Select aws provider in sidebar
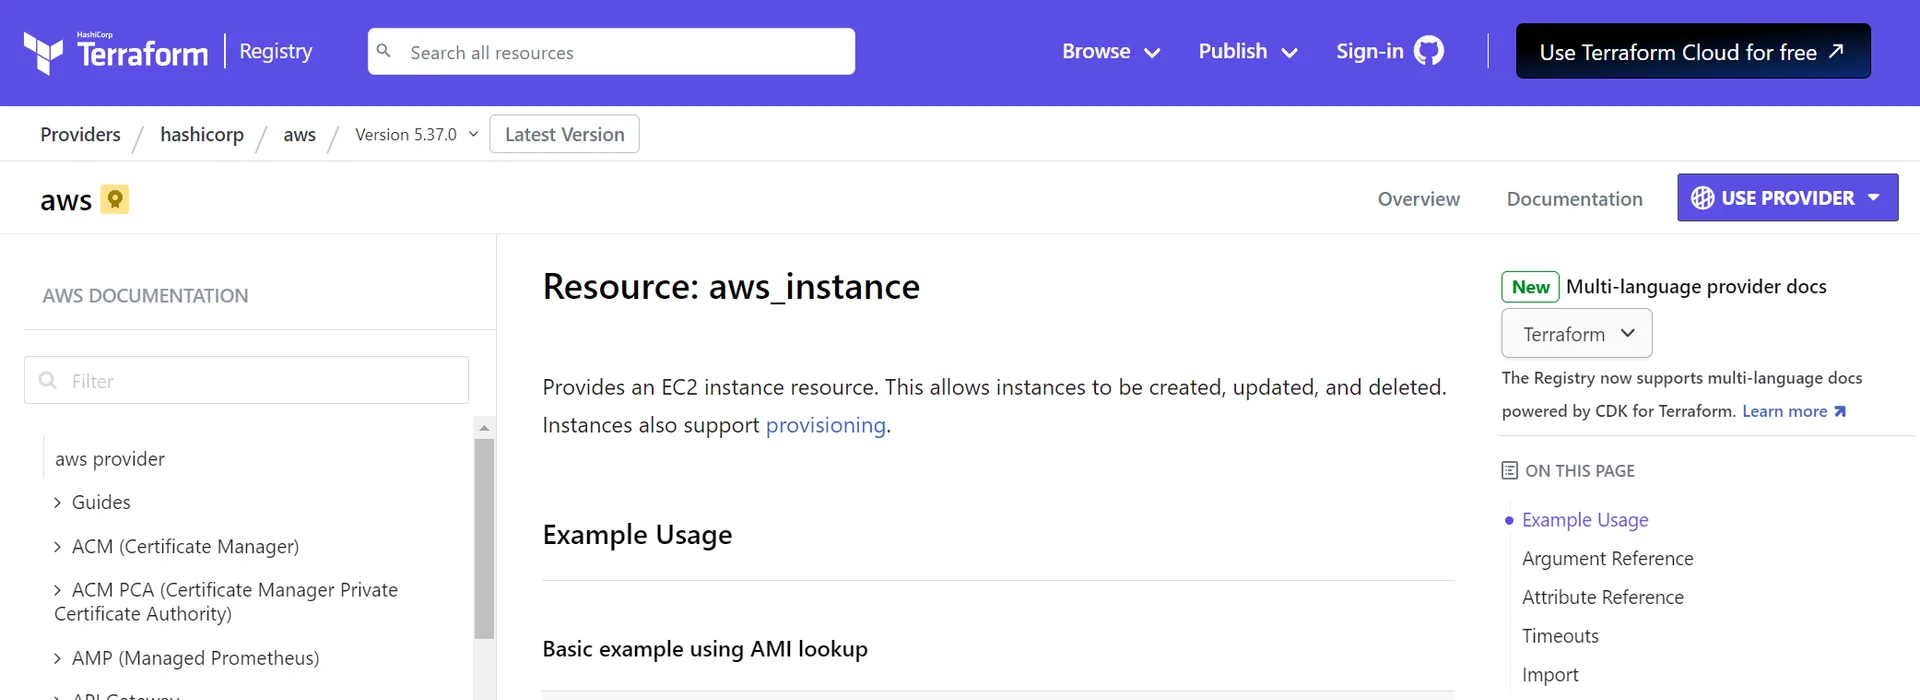1920x700 pixels. (x=110, y=459)
